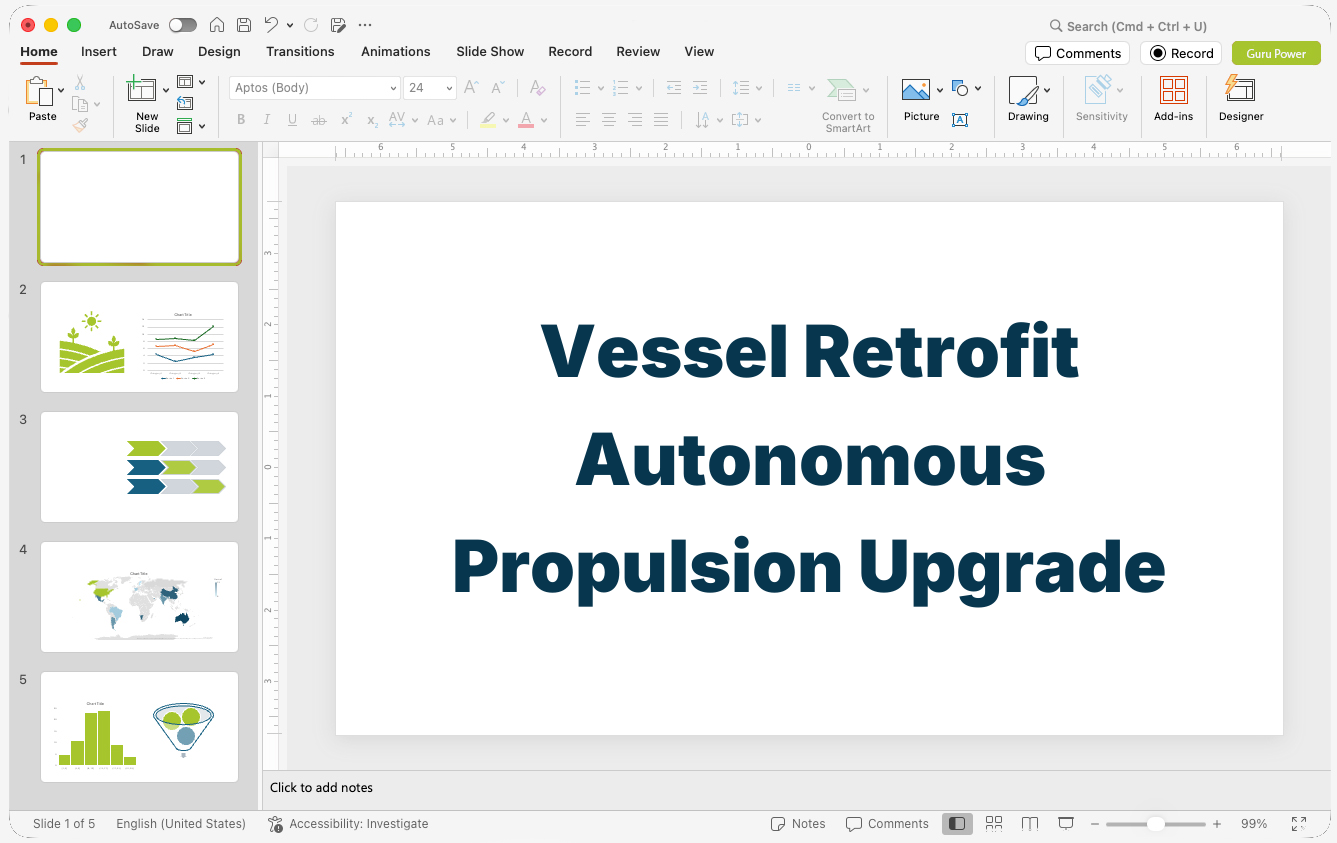Expand the Picture dropdown arrow
This screenshot has height=843, width=1337.
click(x=940, y=90)
